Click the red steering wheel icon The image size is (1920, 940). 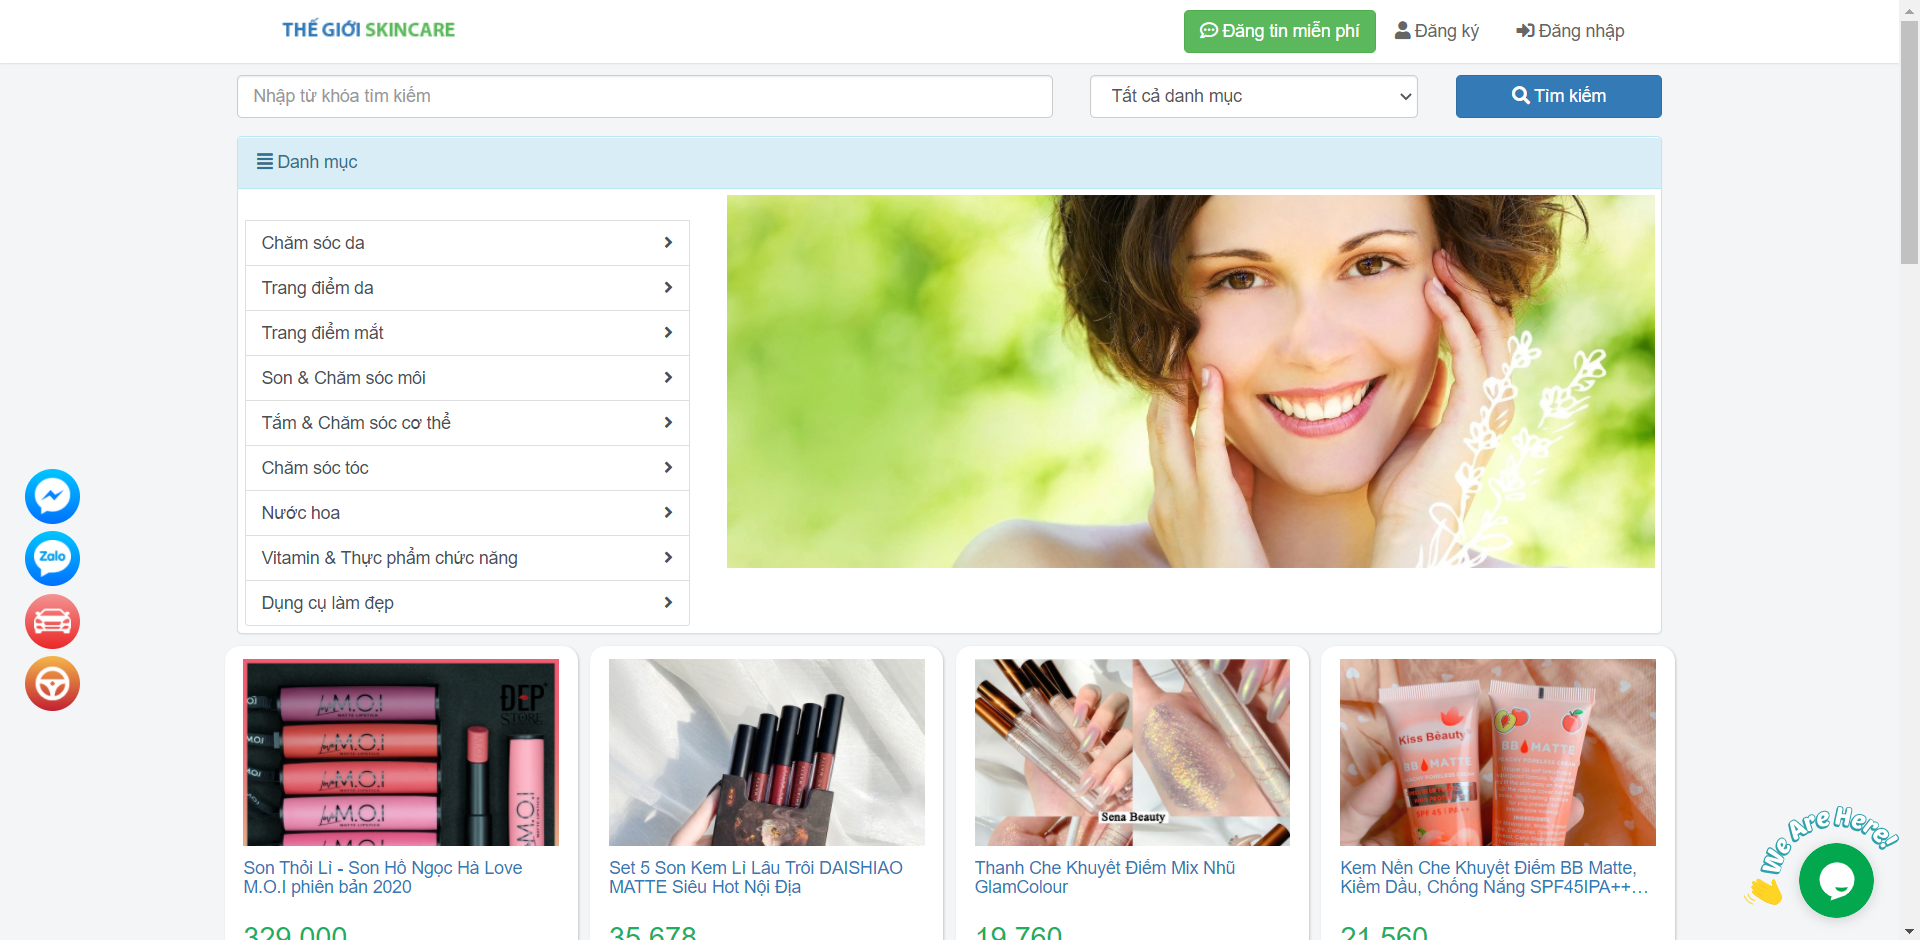click(x=51, y=684)
